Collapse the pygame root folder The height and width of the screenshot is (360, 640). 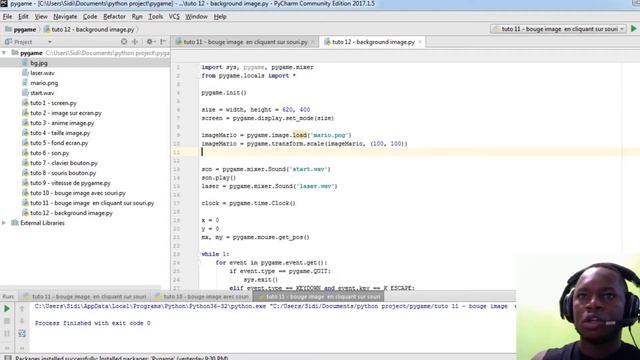(x=4, y=53)
